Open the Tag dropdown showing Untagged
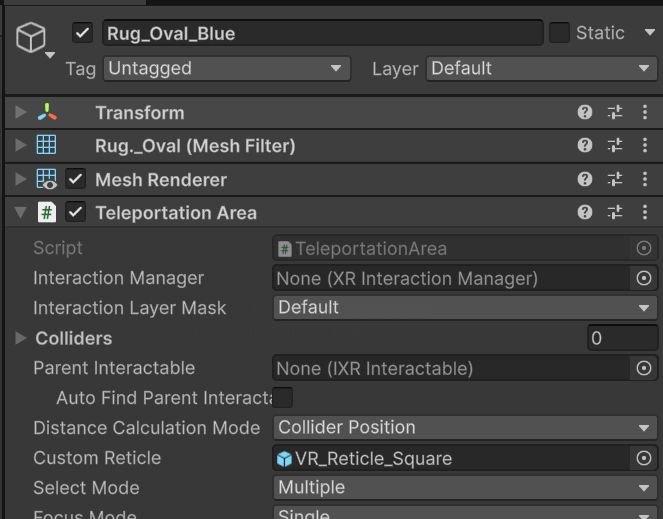 click(x=226, y=69)
